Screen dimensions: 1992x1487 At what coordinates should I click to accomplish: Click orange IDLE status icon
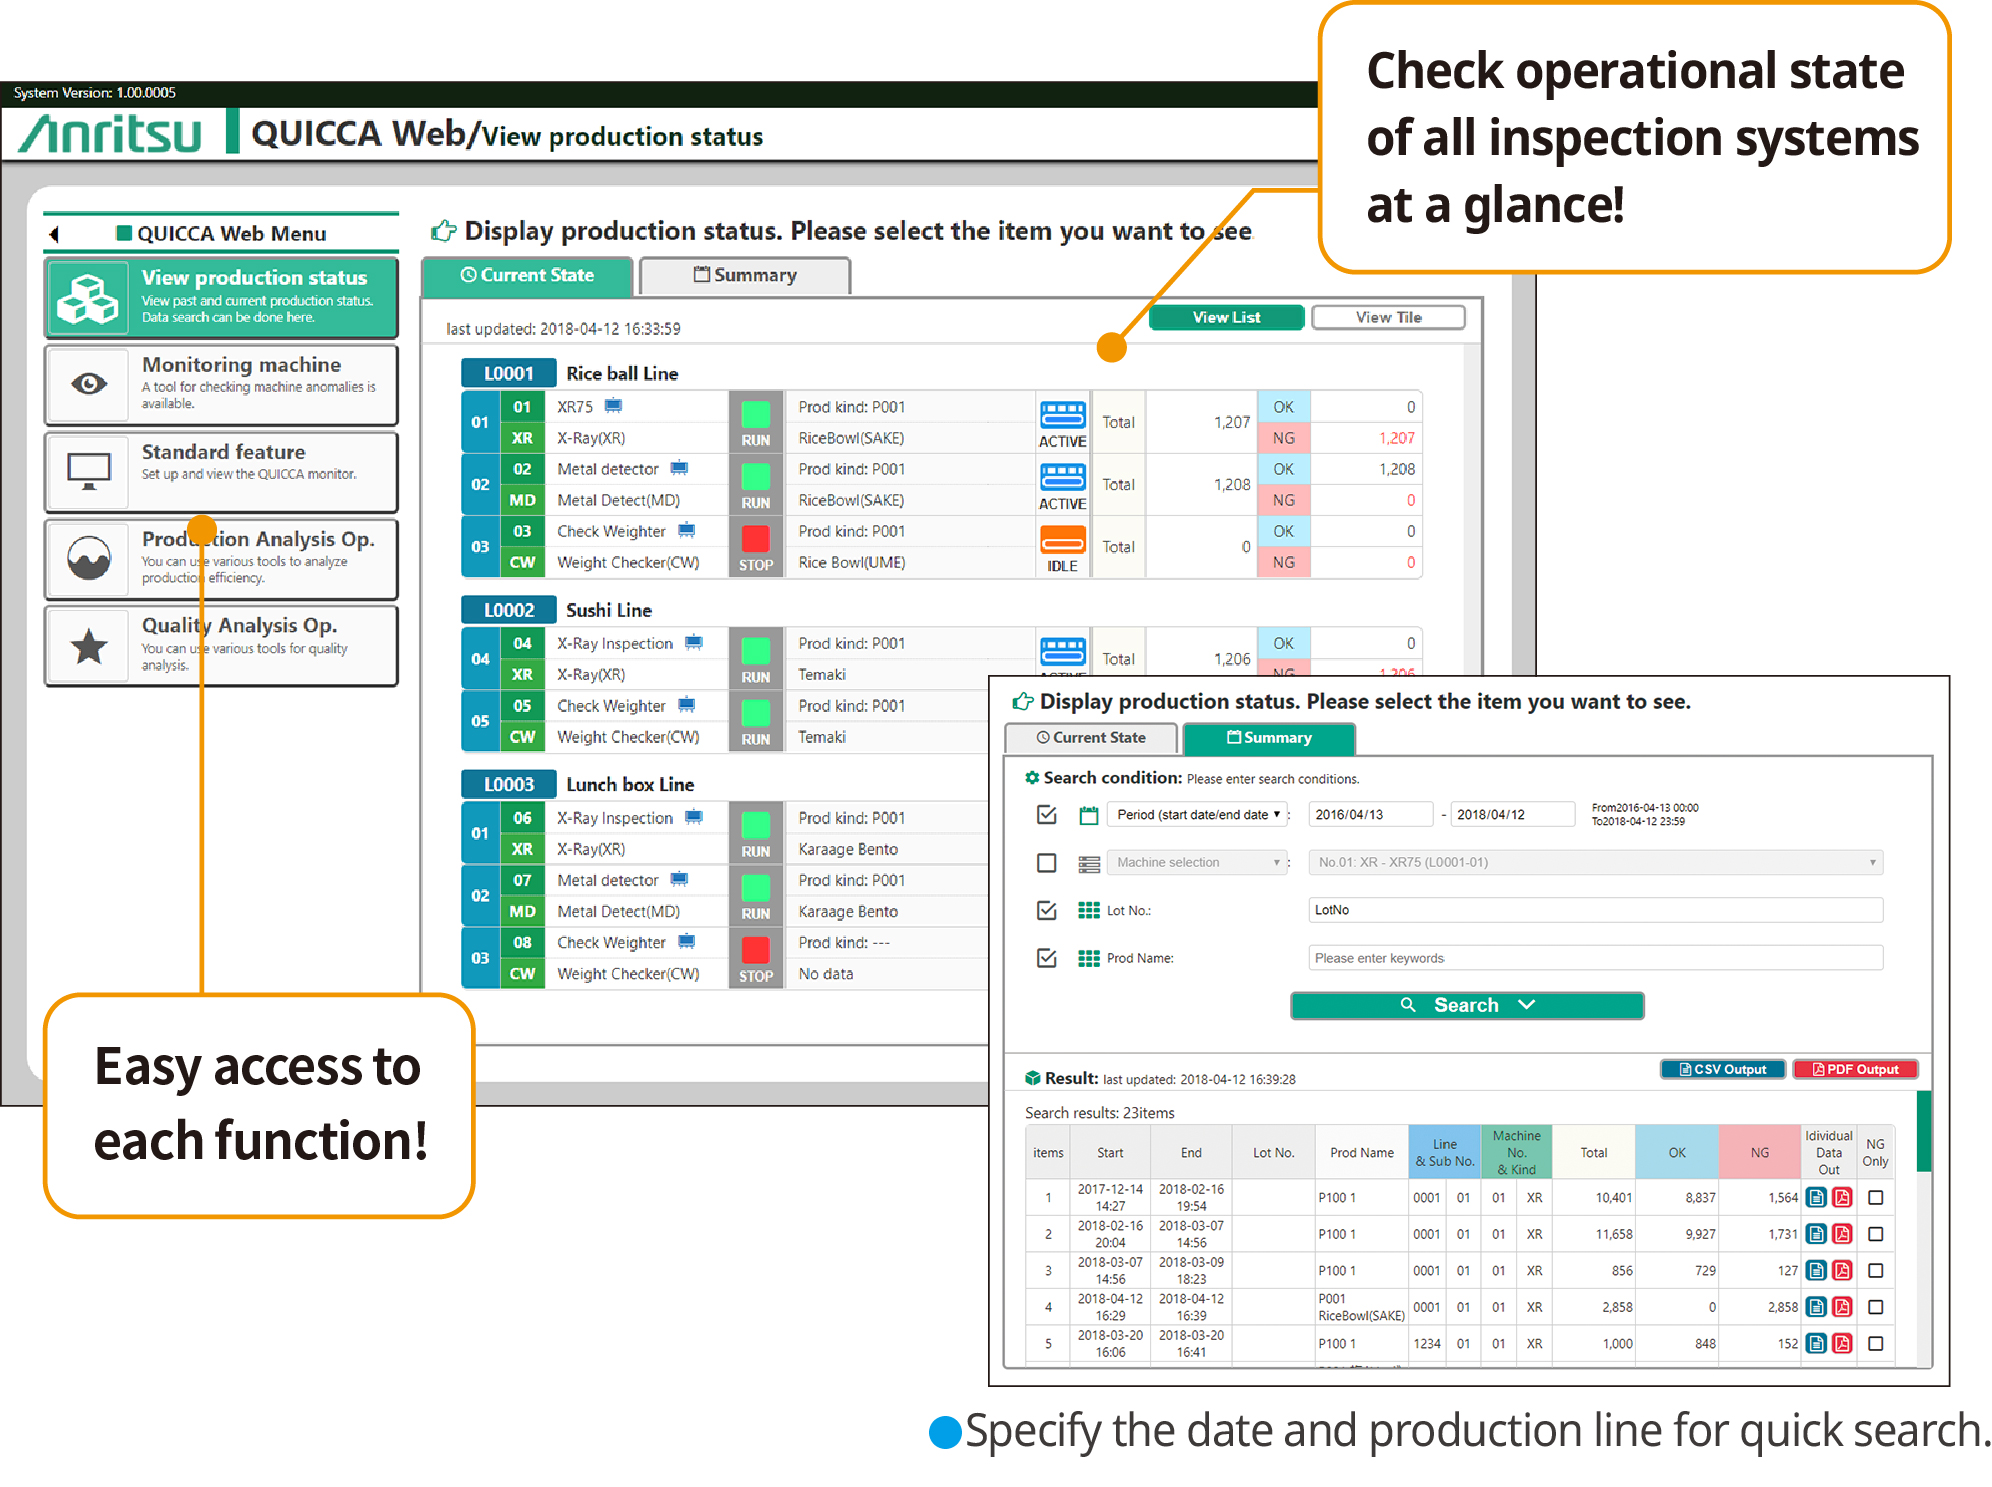1062,540
